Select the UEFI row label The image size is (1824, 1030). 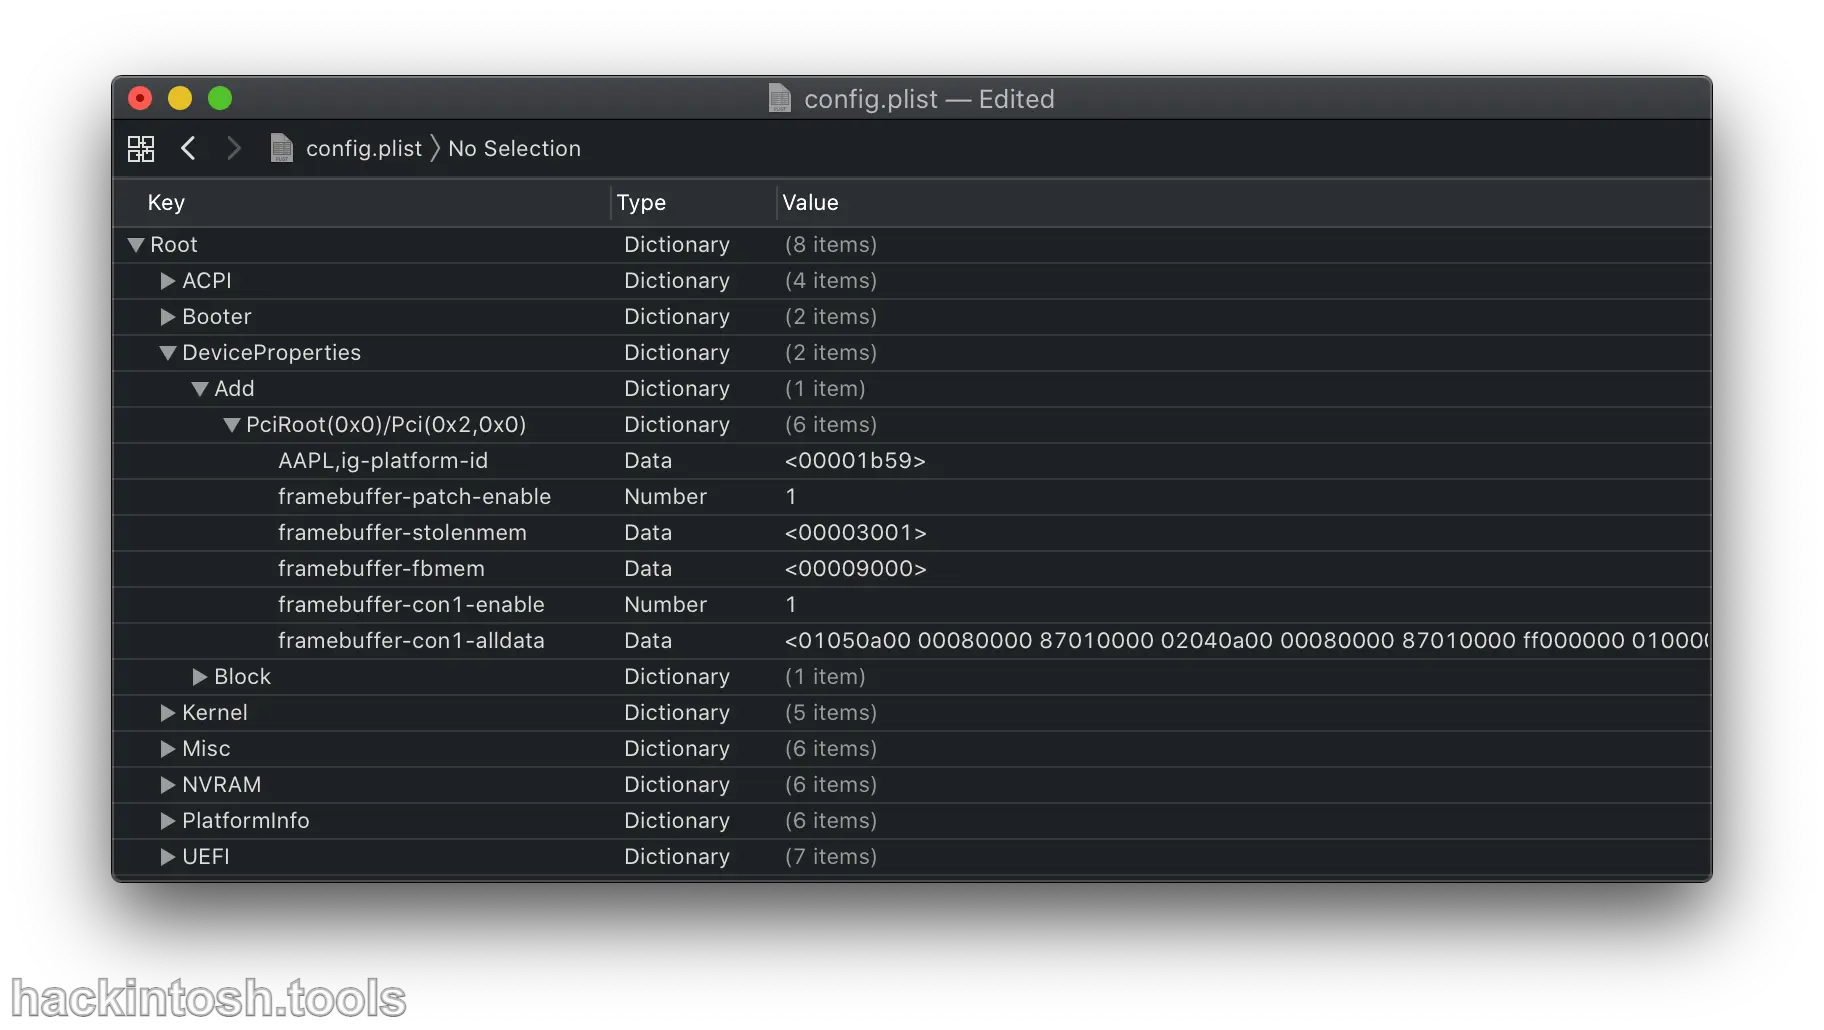point(206,857)
